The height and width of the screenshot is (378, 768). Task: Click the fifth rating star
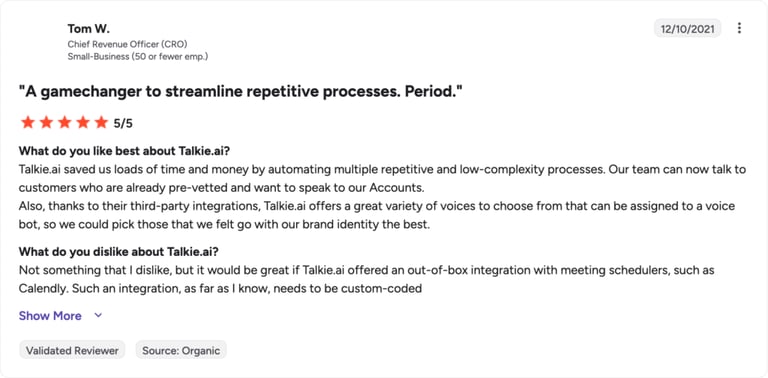tap(101, 122)
